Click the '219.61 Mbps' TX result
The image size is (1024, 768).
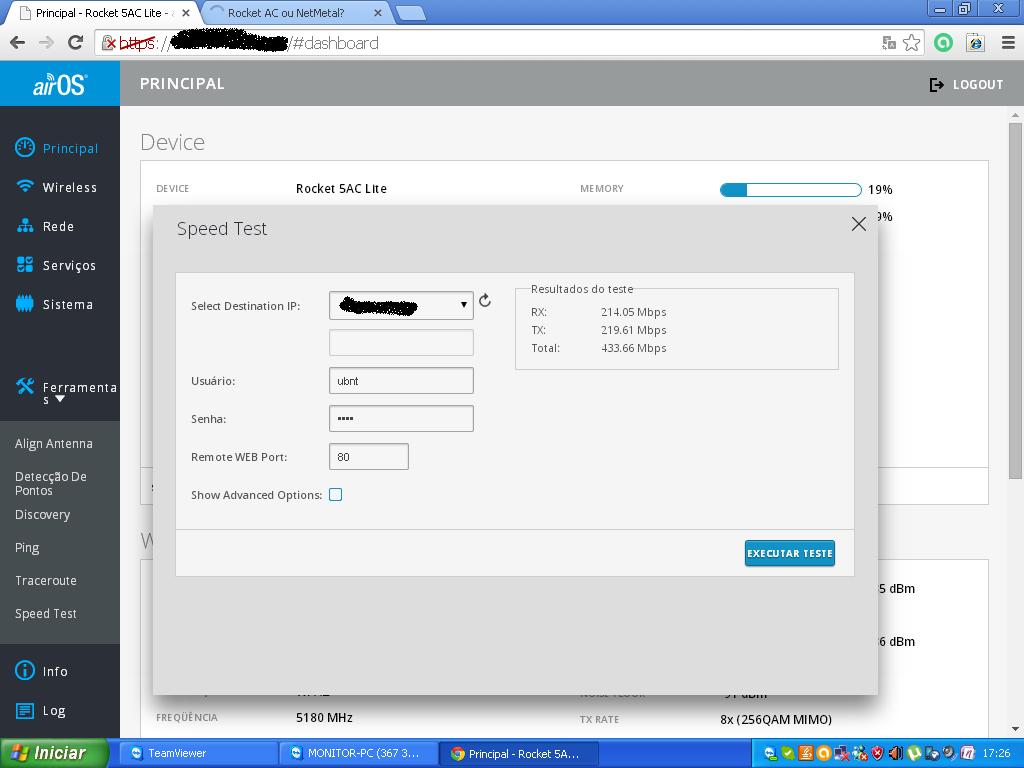(x=633, y=330)
